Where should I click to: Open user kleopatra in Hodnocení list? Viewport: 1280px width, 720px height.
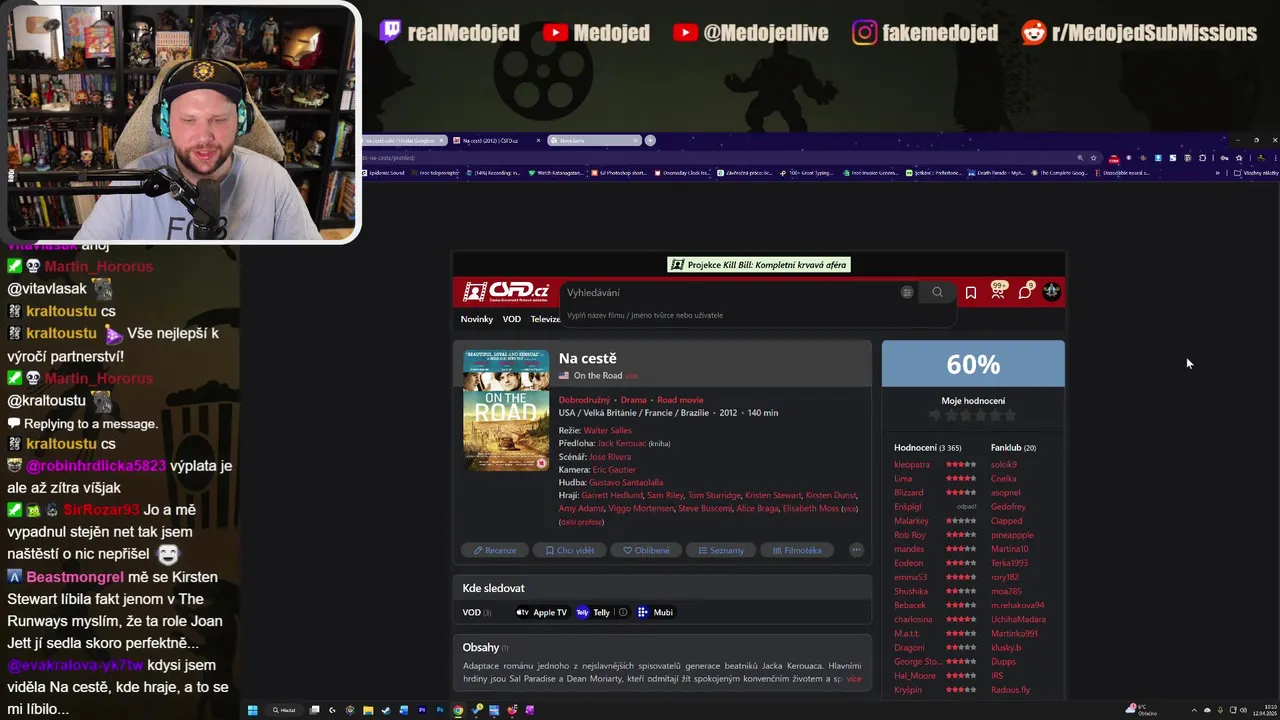click(x=912, y=465)
